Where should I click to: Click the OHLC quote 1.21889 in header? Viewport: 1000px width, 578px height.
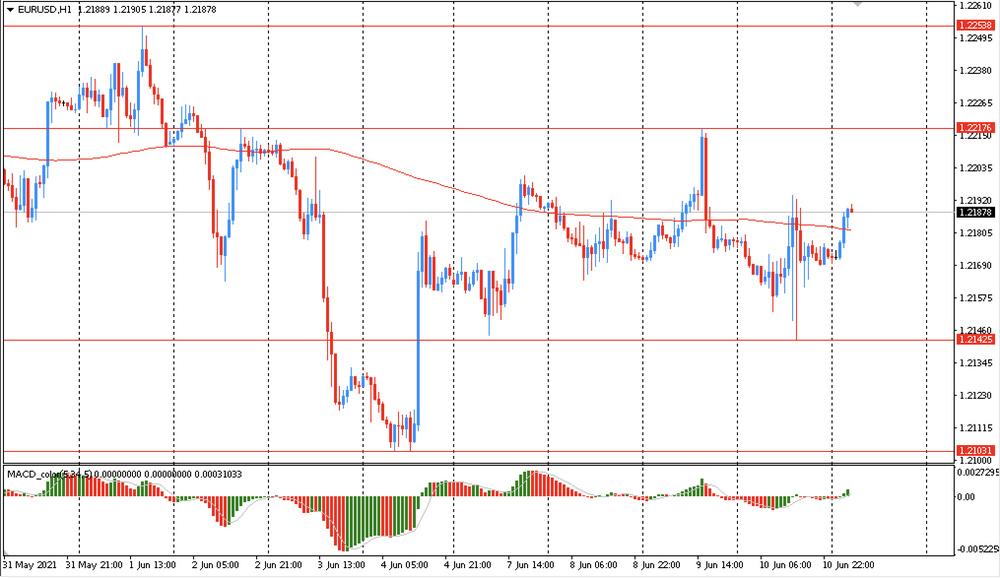[x=93, y=10]
